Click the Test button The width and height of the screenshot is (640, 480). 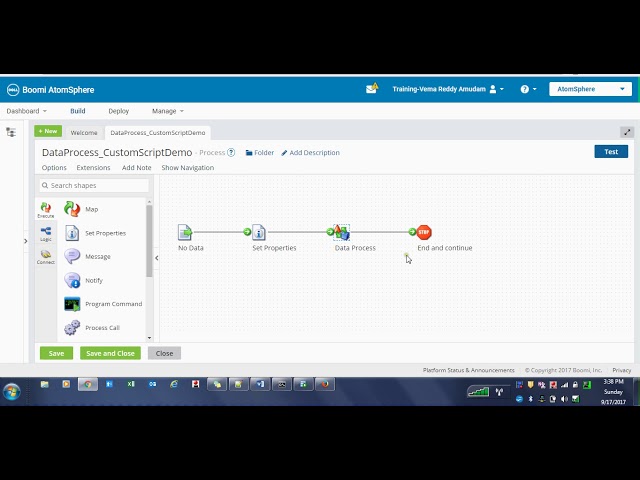click(x=611, y=151)
